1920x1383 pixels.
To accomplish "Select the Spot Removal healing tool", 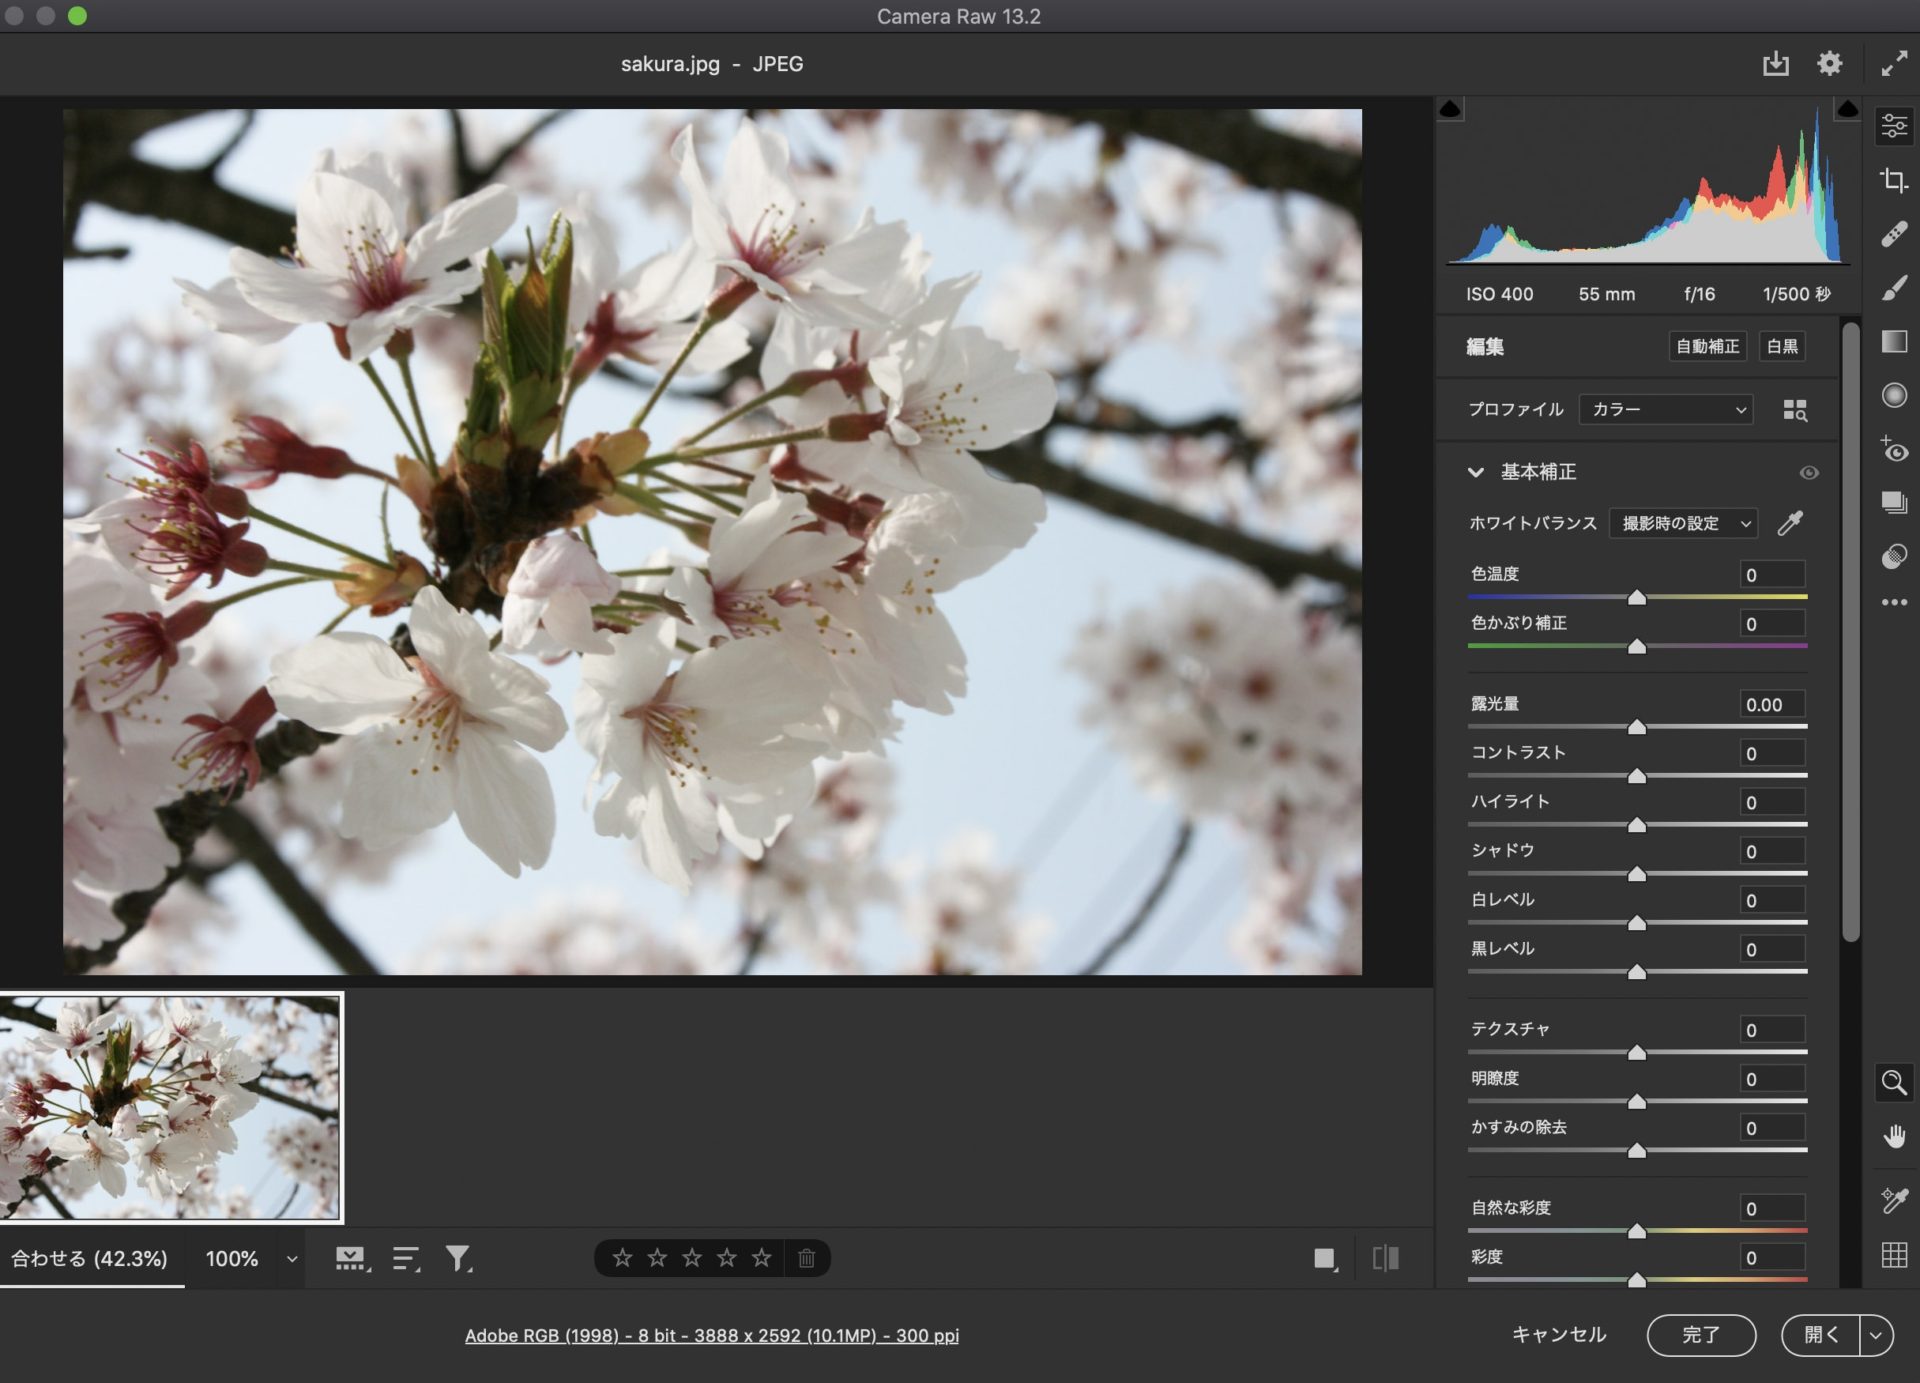I will [1893, 234].
